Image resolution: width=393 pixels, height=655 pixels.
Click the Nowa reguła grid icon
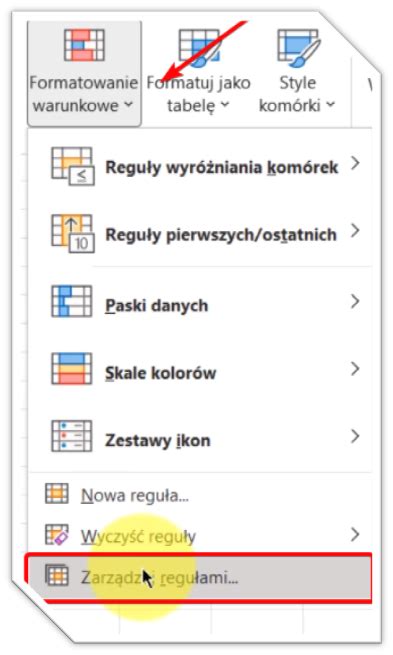click(x=57, y=493)
